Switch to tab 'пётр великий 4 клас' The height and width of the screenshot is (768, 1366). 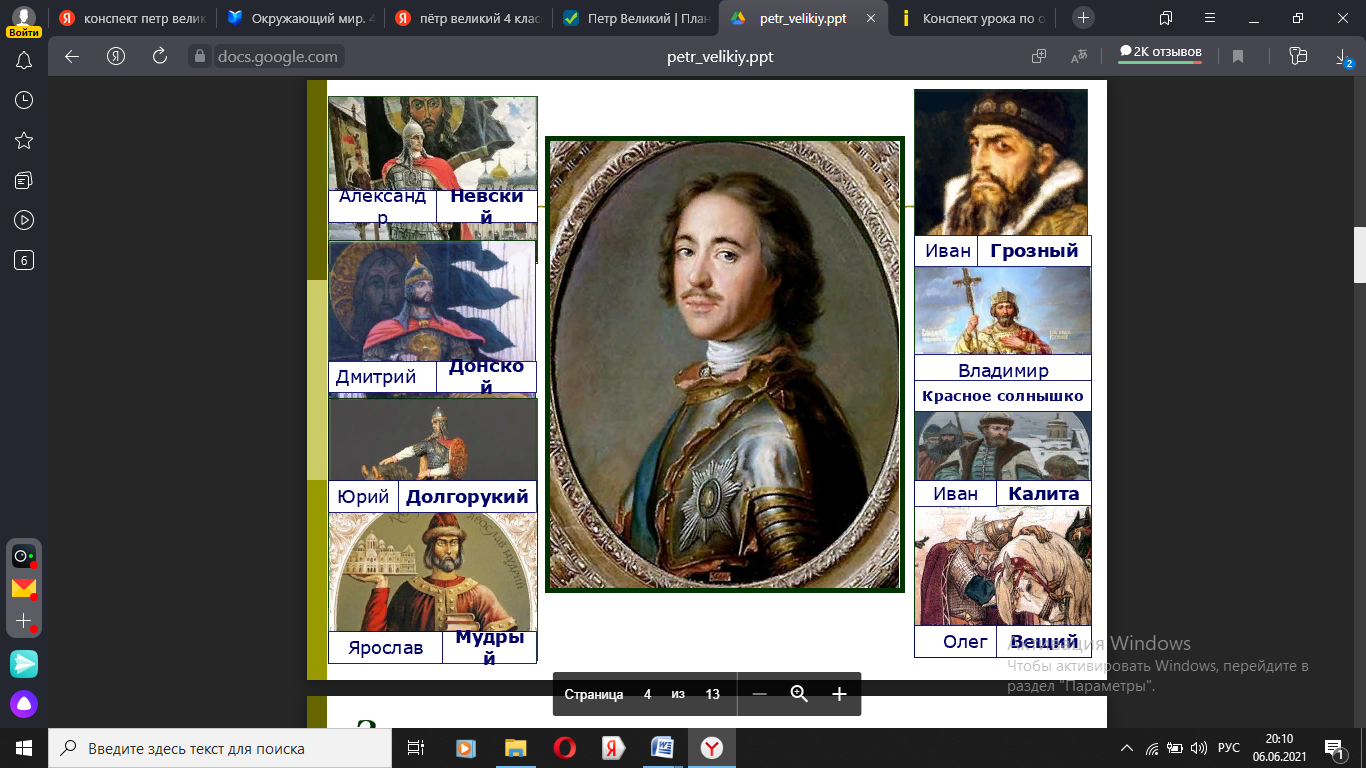469,18
